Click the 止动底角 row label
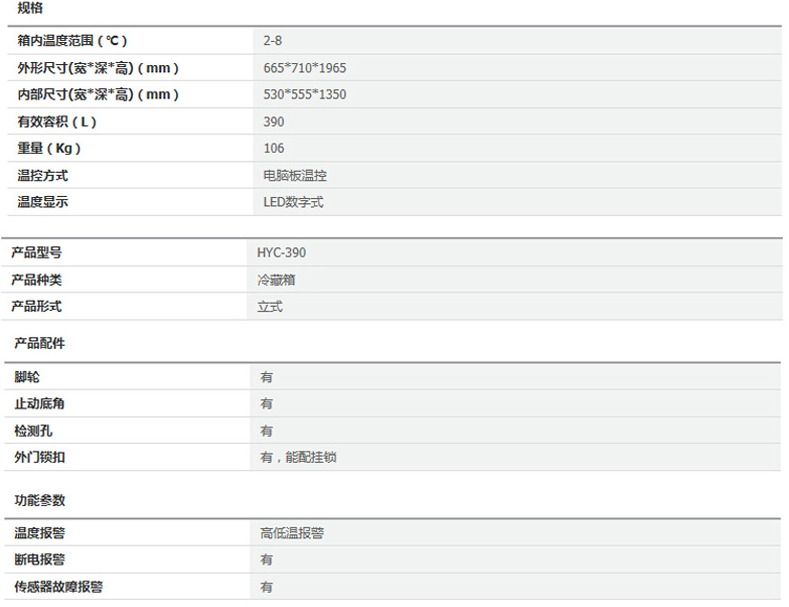Image resolution: width=789 pixels, height=607 pixels. pyautogui.click(x=41, y=404)
